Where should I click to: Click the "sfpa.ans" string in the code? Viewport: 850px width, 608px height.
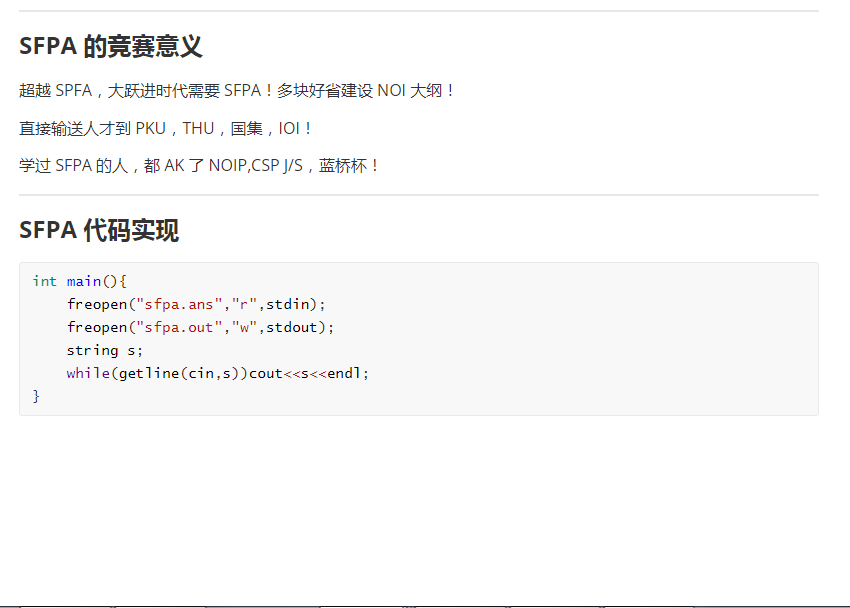(179, 305)
